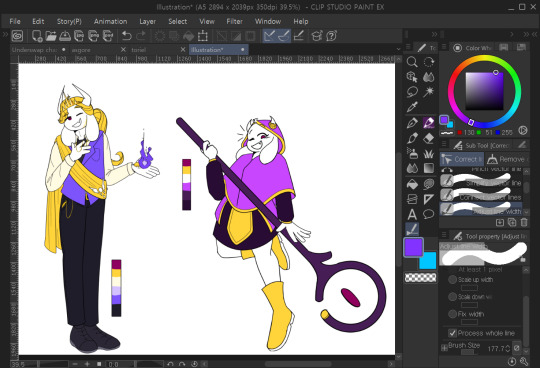Toggle Snap to Grid icon
The height and width of the screenshot is (368, 540).
click(299, 36)
